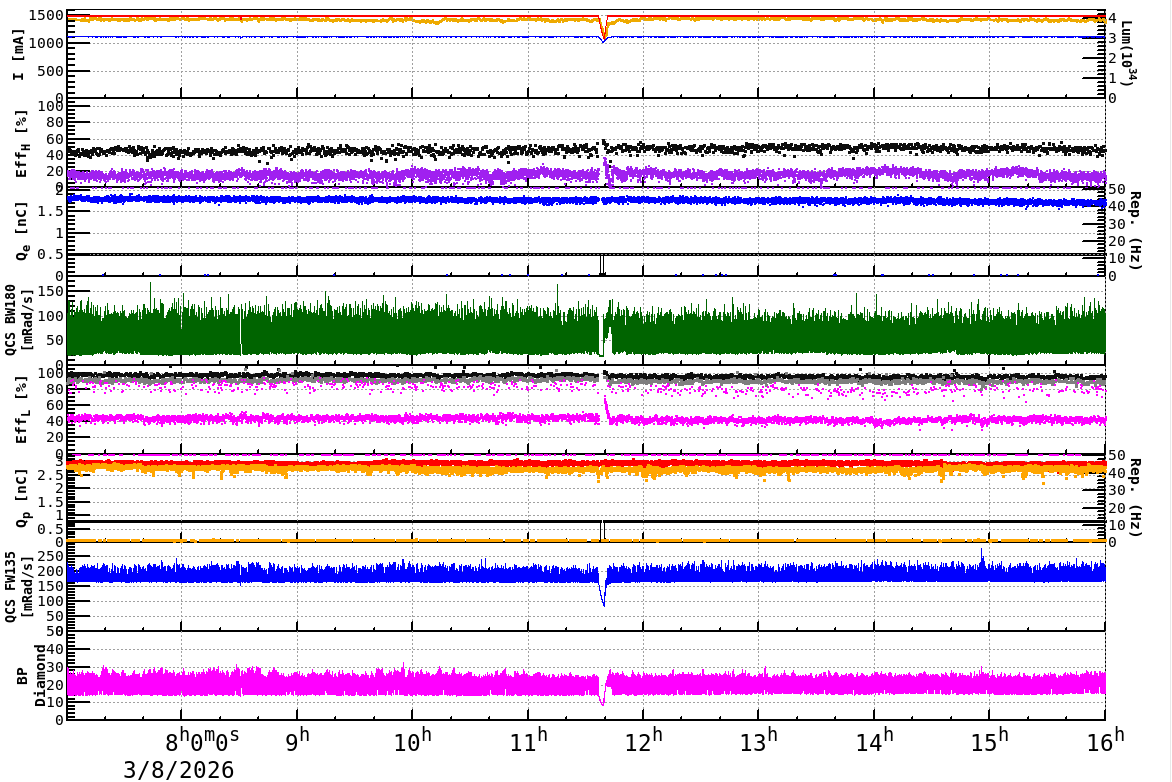Click the Lum(10^34) right axis title
The height and width of the screenshot is (782, 1172).
pos(1128,54)
